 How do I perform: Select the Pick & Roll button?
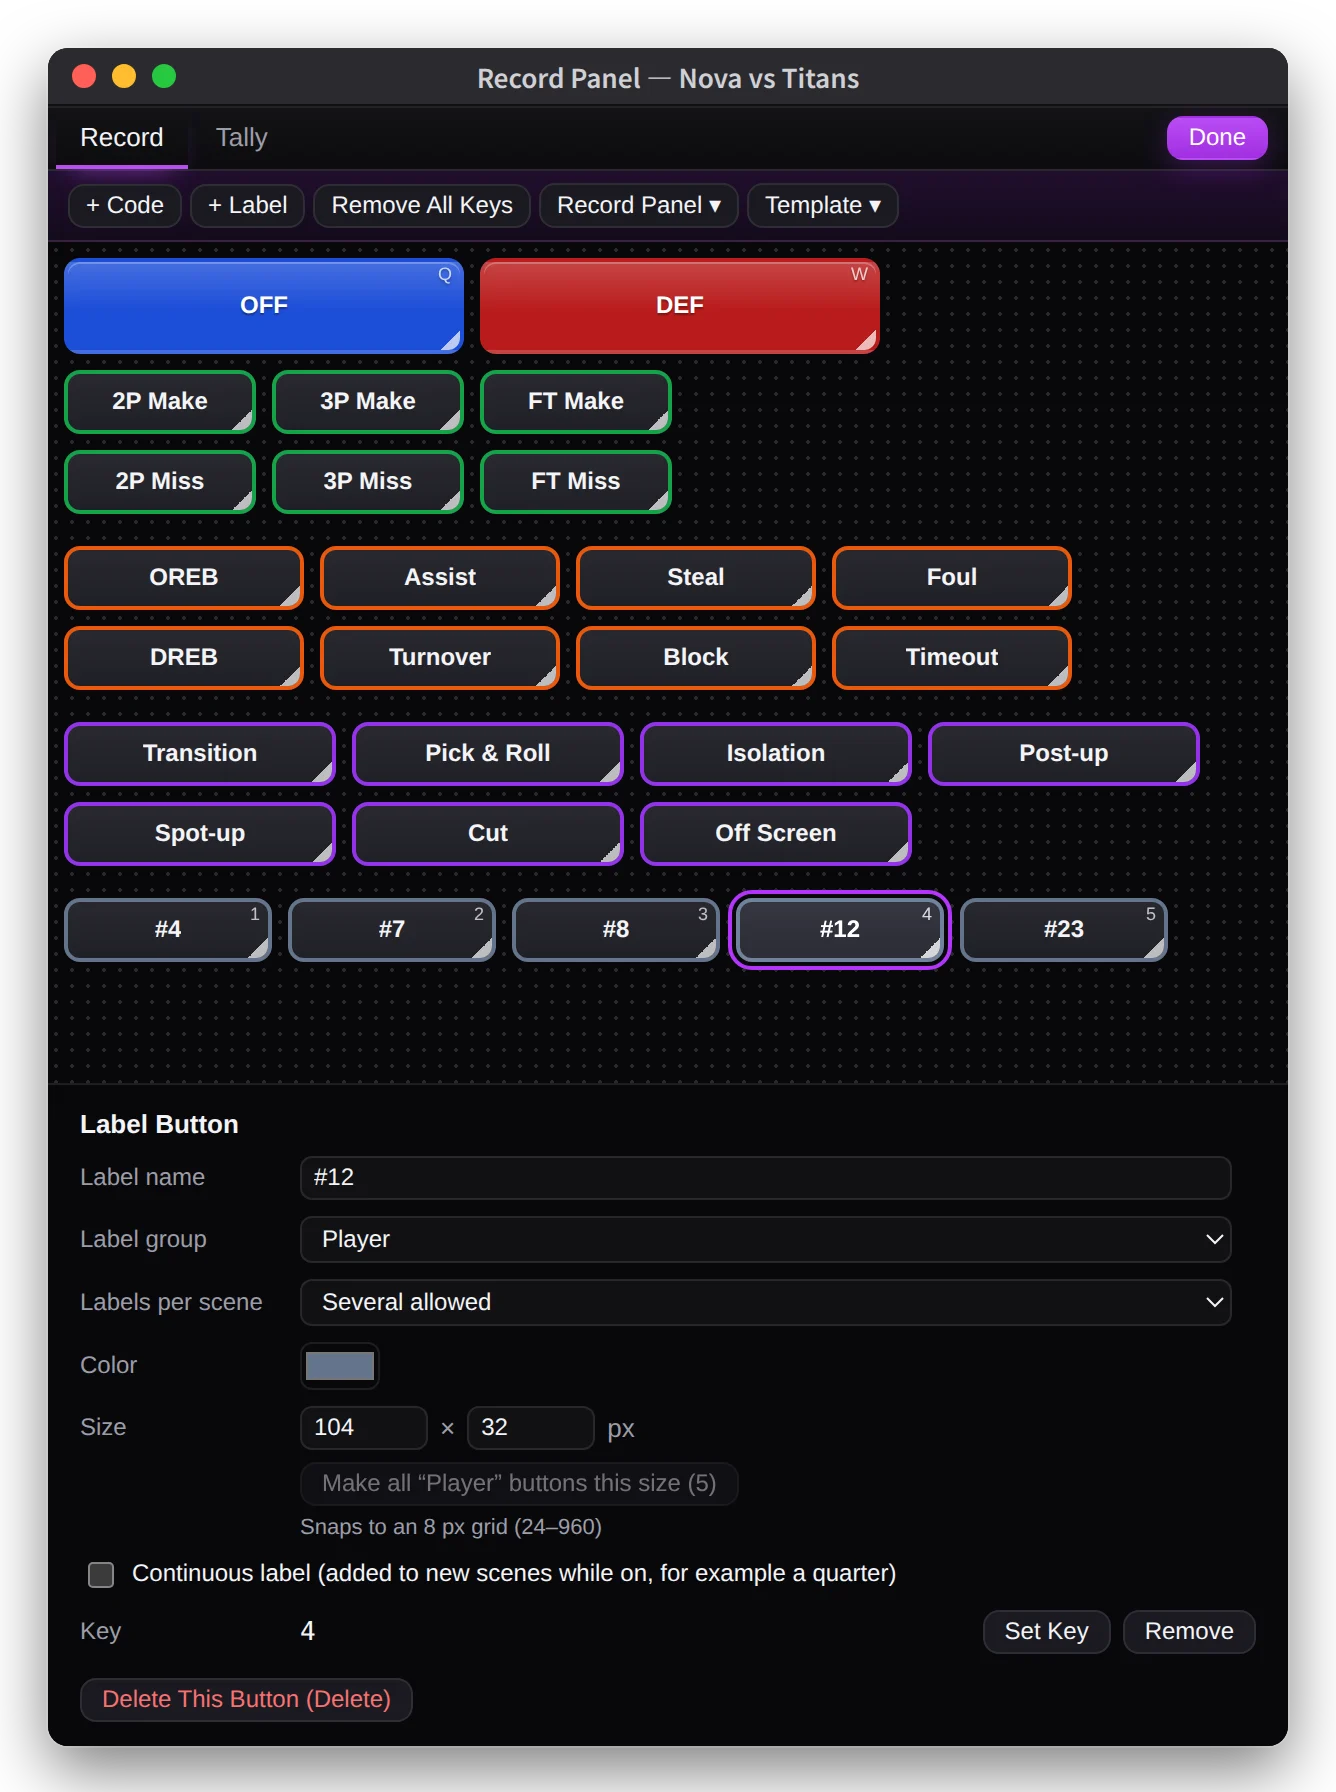tap(488, 754)
